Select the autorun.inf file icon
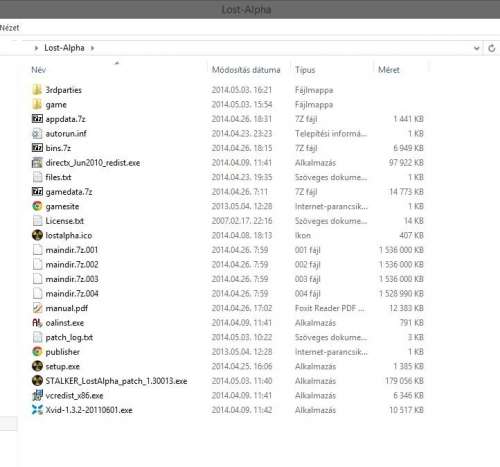The width and height of the screenshot is (500, 467). point(37,133)
